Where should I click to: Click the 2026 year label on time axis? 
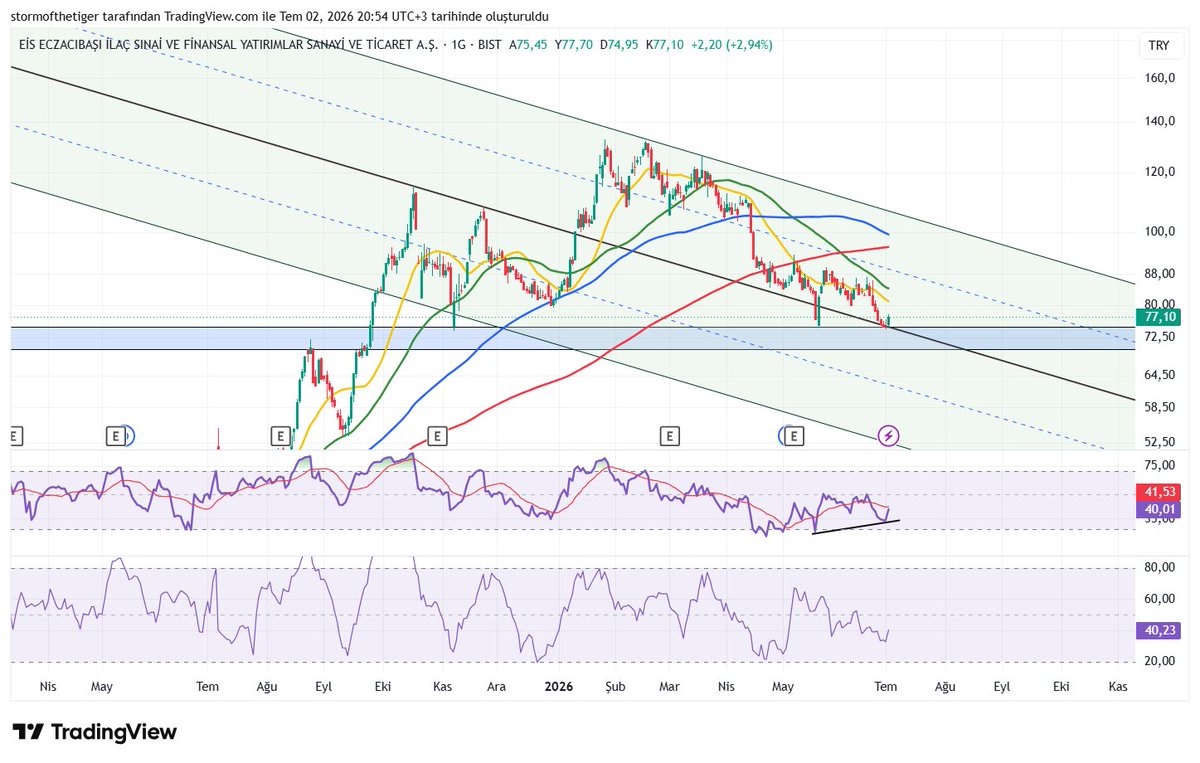[x=558, y=687]
